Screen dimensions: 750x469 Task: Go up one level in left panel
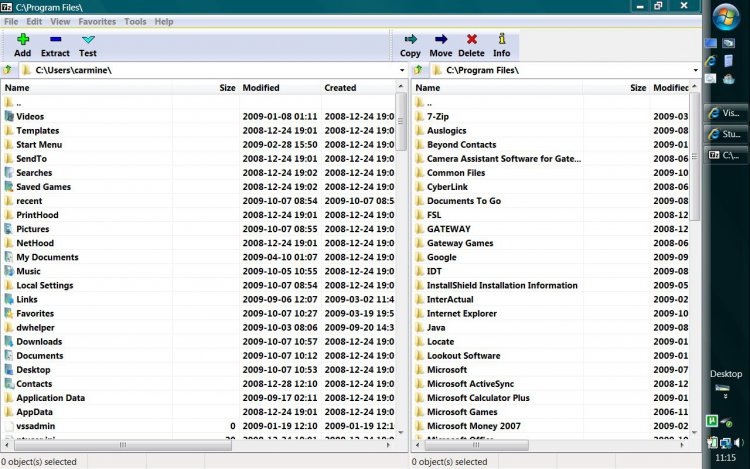pyautogui.click(x=8, y=70)
